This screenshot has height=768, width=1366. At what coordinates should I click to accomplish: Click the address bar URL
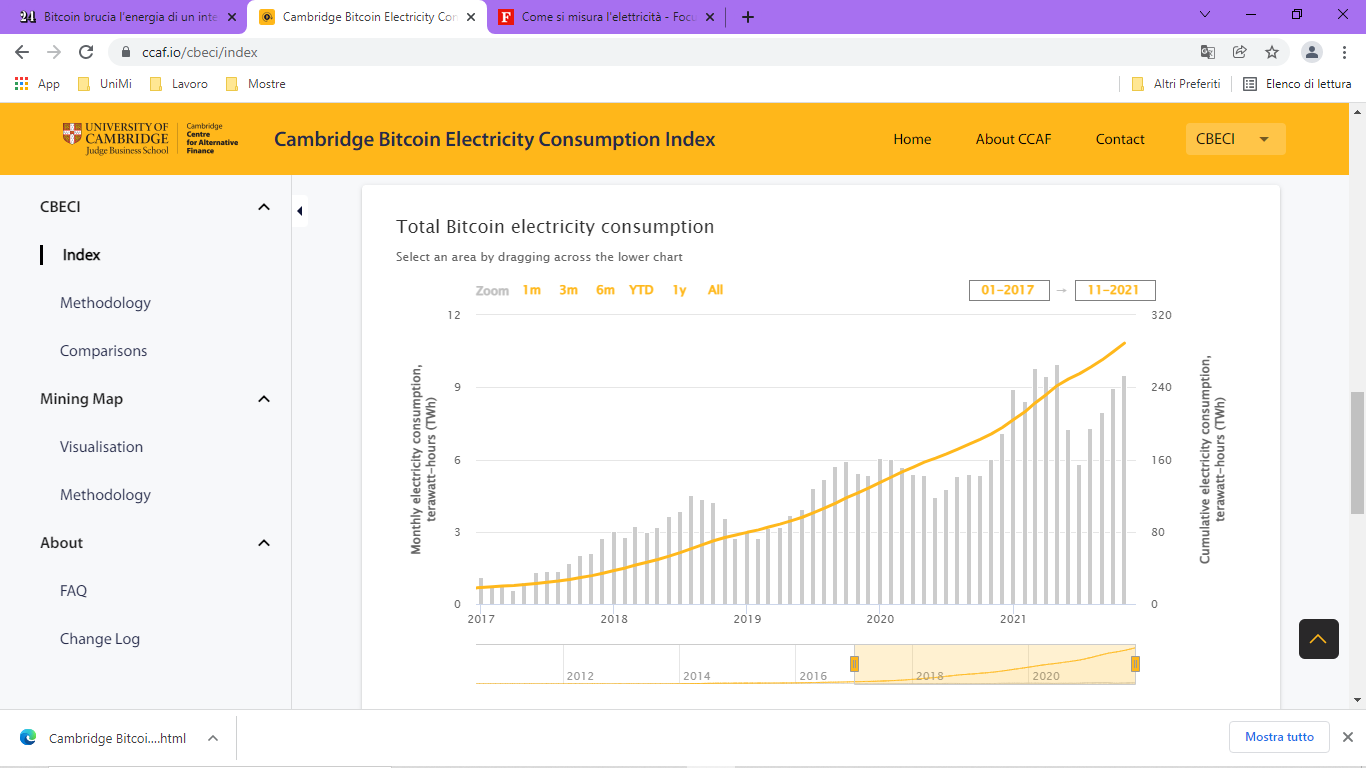(x=200, y=52)
